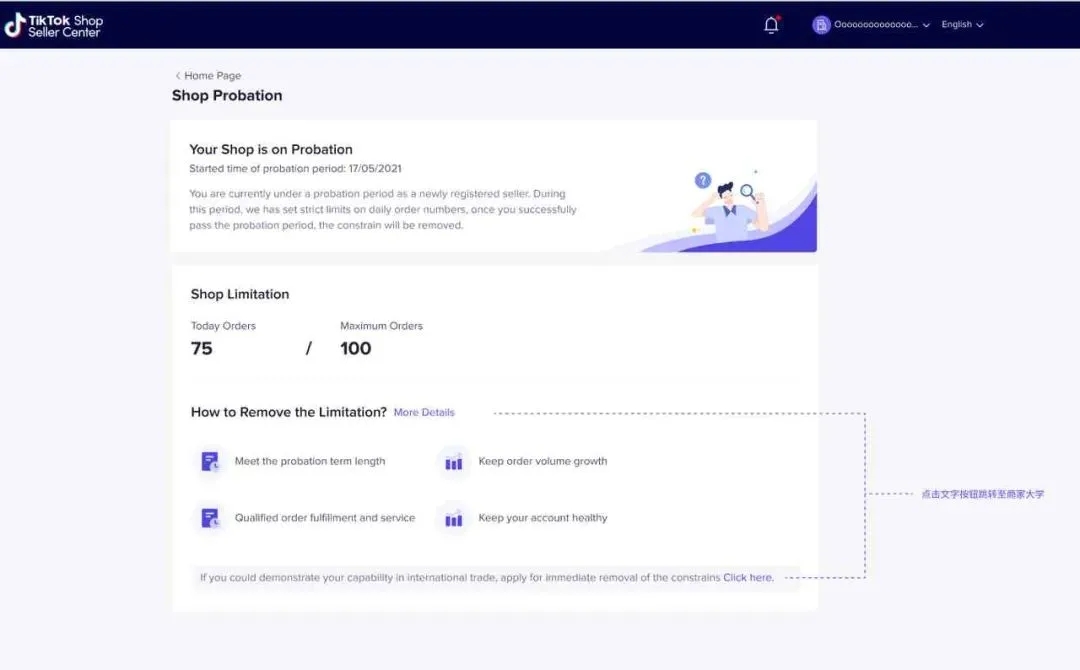1080x670 pixels.
Task: Click the 'Click here' removal application link
Action: tap(748, 577)
